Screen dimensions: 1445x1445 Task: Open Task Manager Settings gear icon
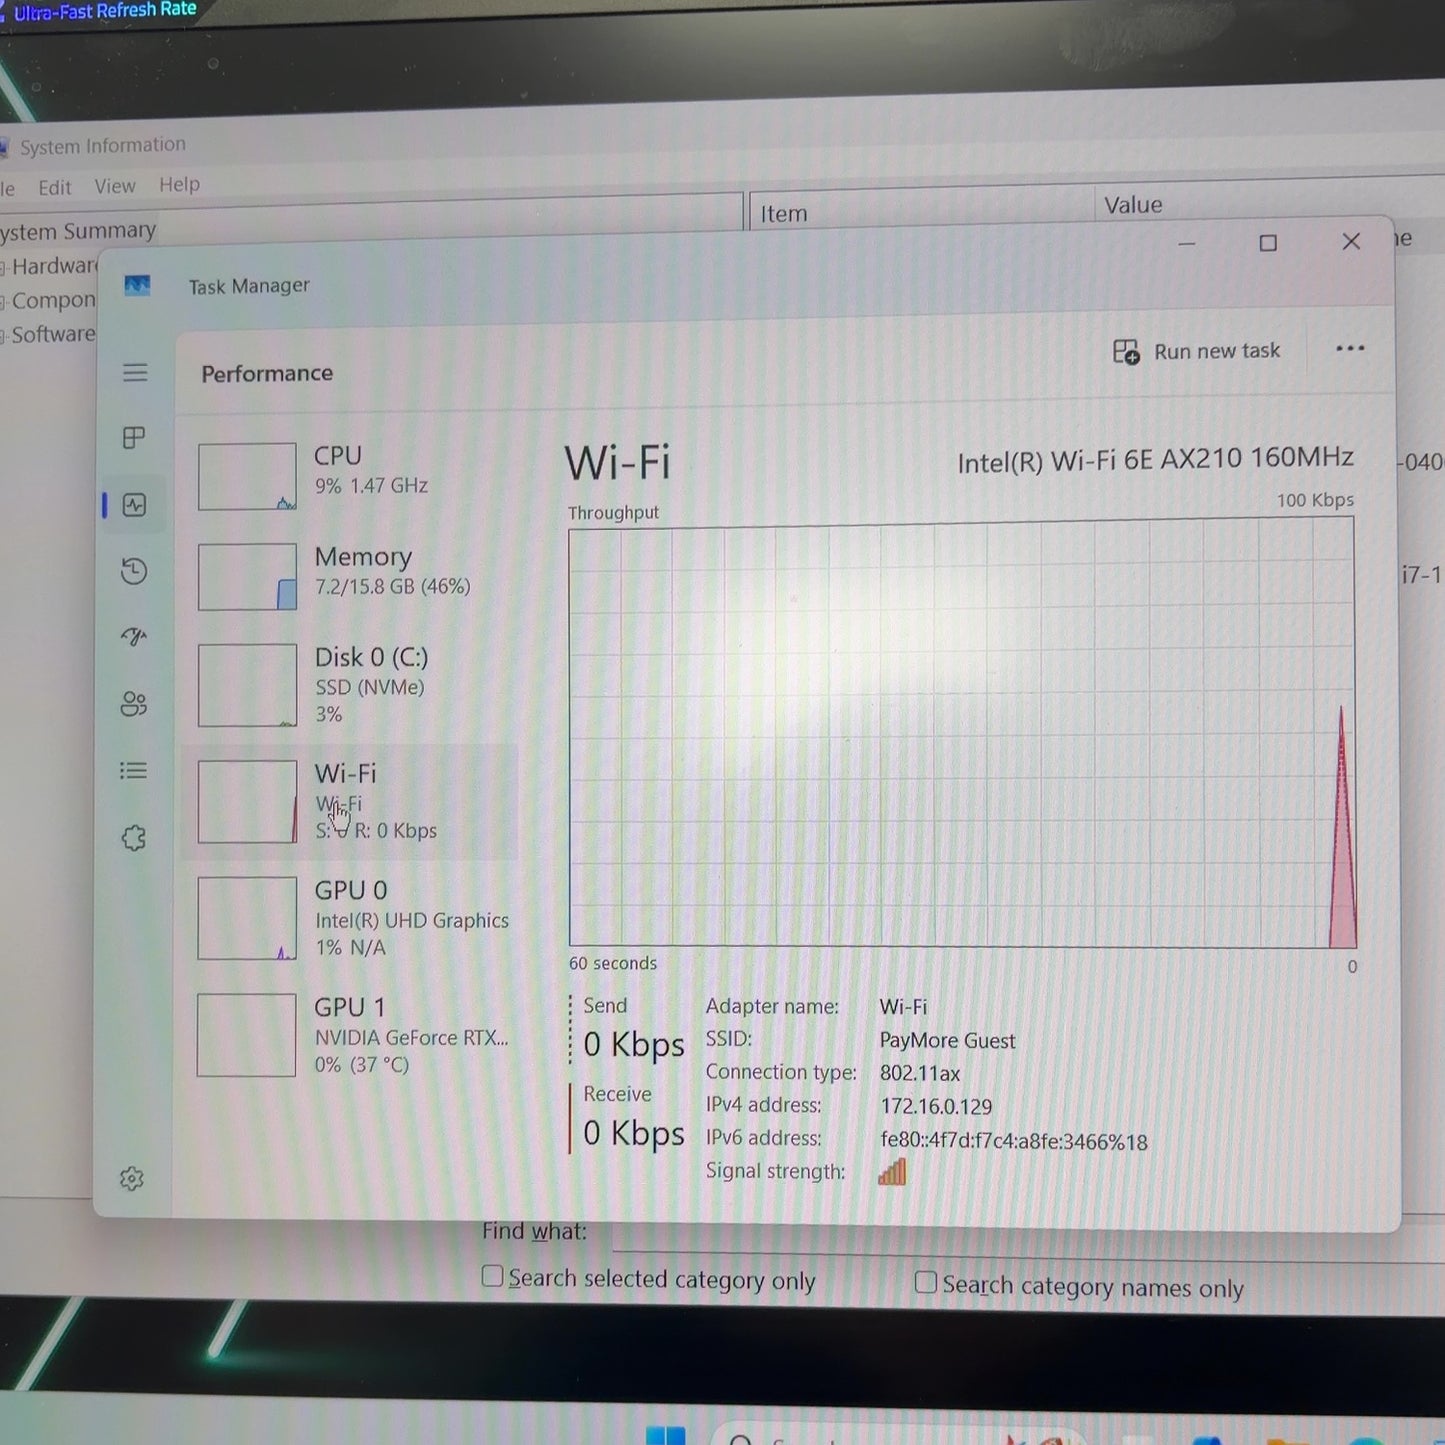(x=132, y=1179)
